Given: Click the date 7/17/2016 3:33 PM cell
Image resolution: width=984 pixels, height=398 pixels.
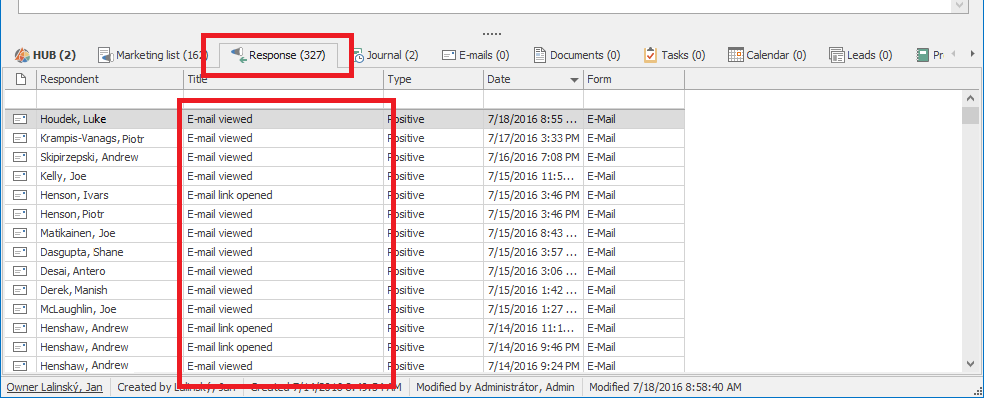Looking at the screenshot, I should pos(533,138).
